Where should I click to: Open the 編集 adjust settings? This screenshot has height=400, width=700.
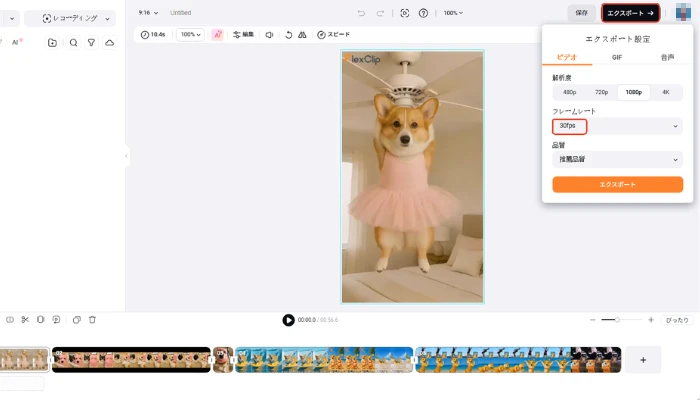[243, 34]
